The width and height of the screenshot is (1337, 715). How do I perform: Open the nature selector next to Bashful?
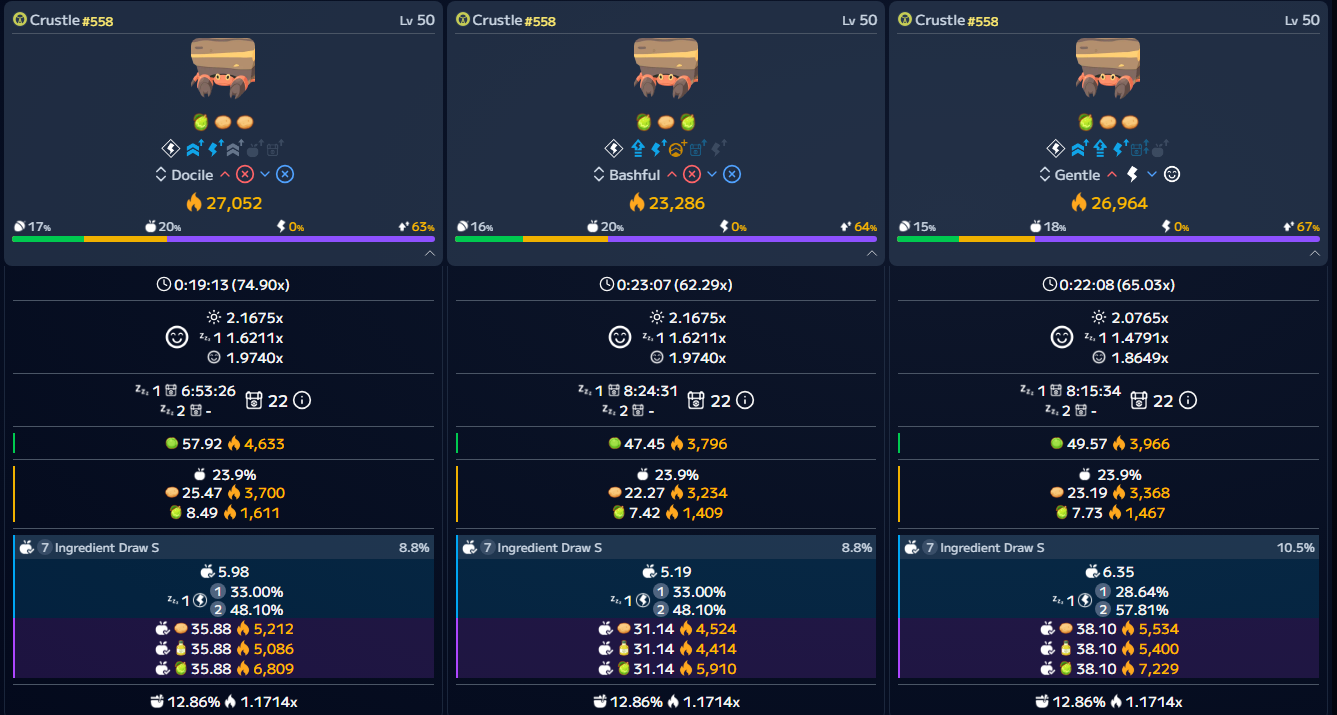(601, 175)
